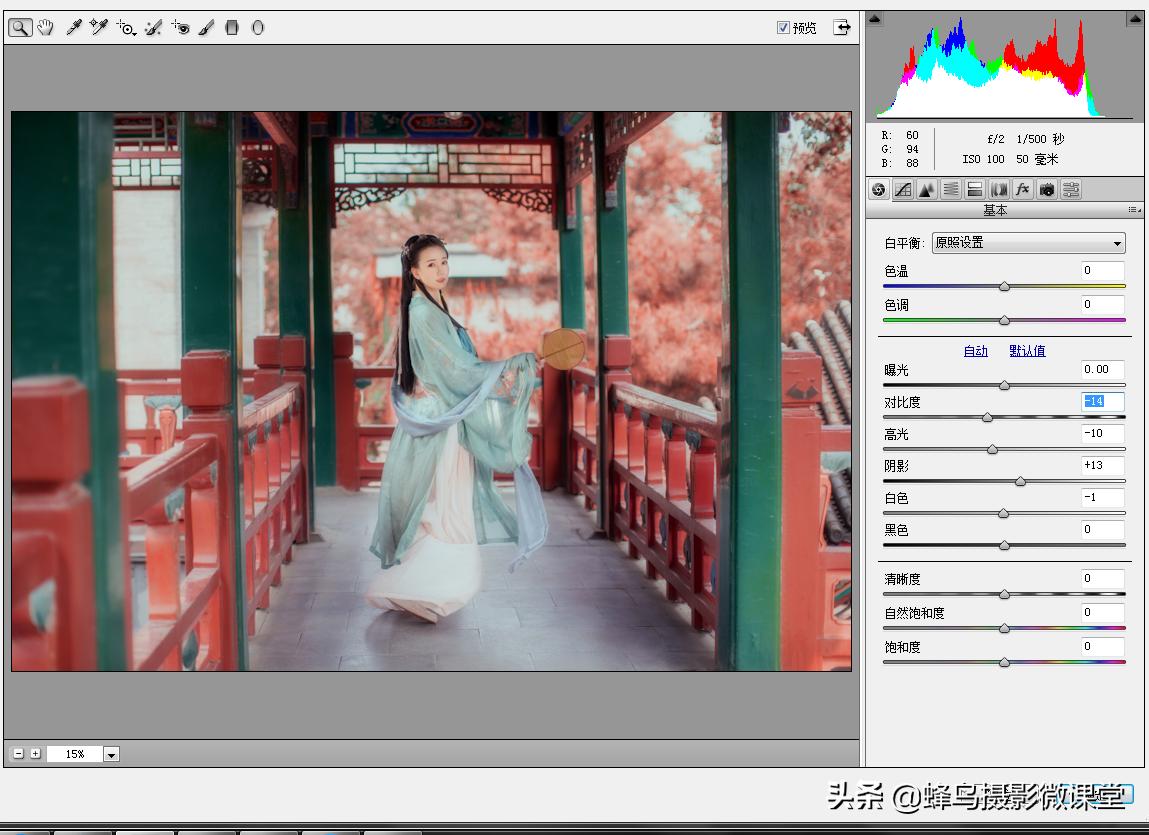Select the Adjustment Brush tool
This screenshot has width=1149, height=835.
point(206,28)
